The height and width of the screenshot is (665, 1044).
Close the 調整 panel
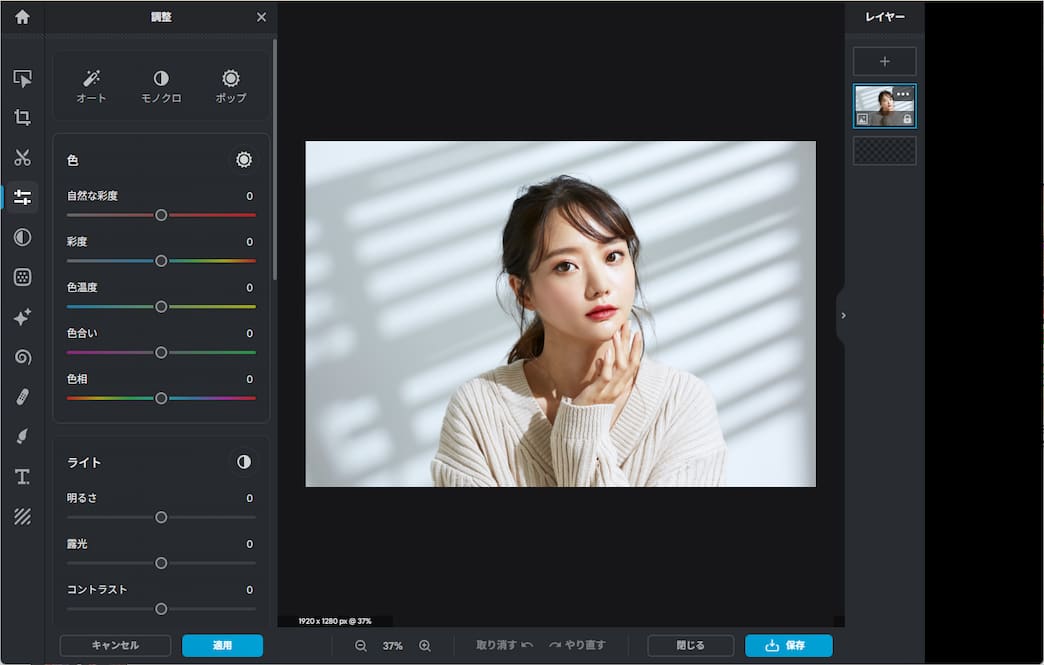click(262, 17)
